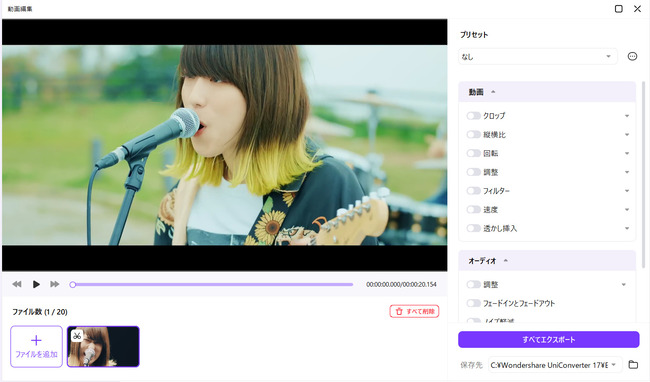This screenshot has width=650, height=382.
Task: Close the 動画編集 window
Action: 638,9
